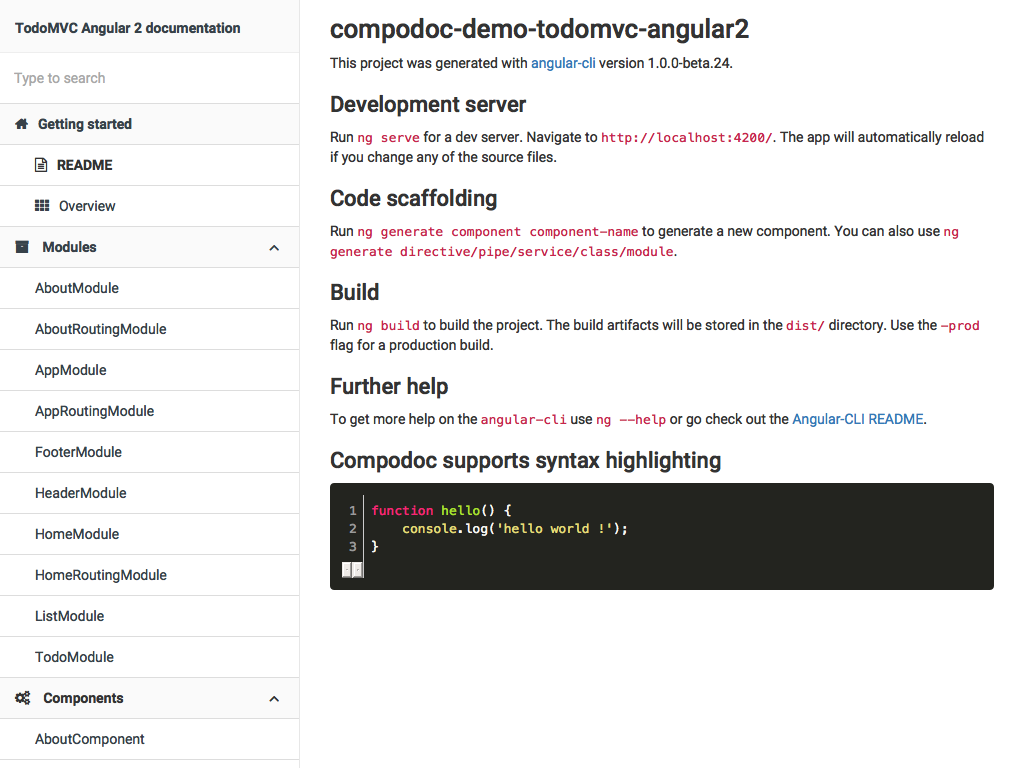1024x768 pixels.
Task: Open HeaderModule documentation
Action: [x=150, y=493]
